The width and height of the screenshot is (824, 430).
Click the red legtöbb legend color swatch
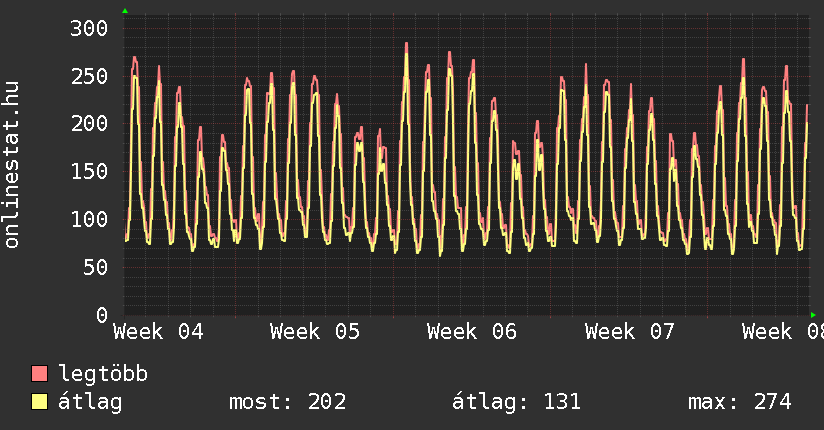tap(40, 374)
